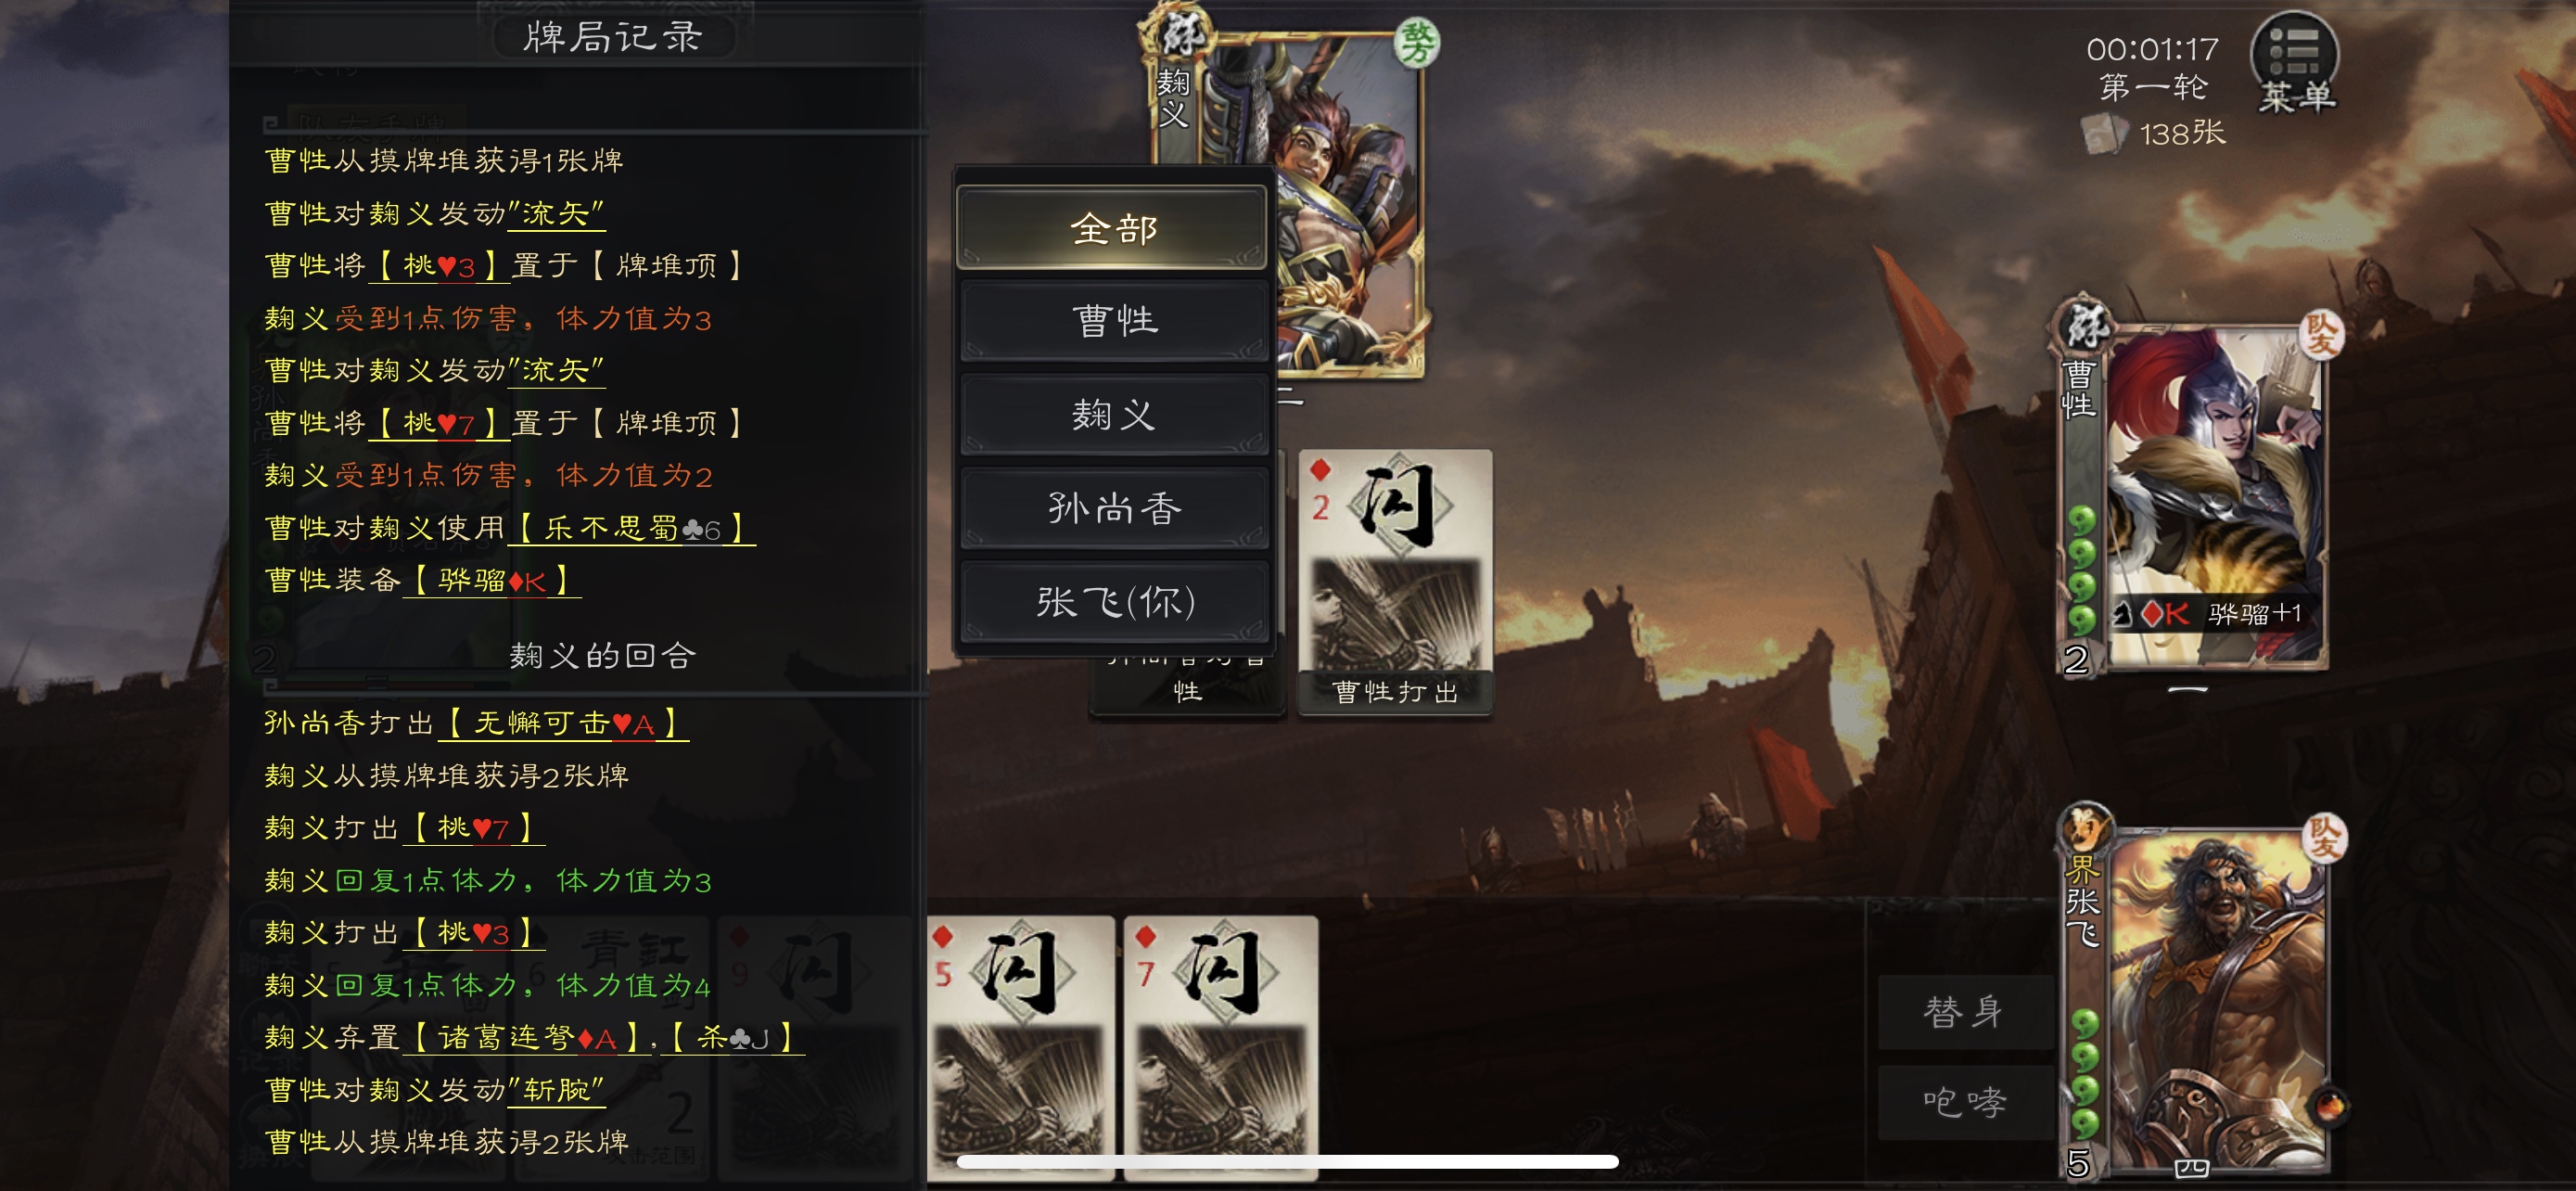Screen dimensions: 2576x1191
Task: Activate the 咆哮 skill button
Action: point(1964,1102)
